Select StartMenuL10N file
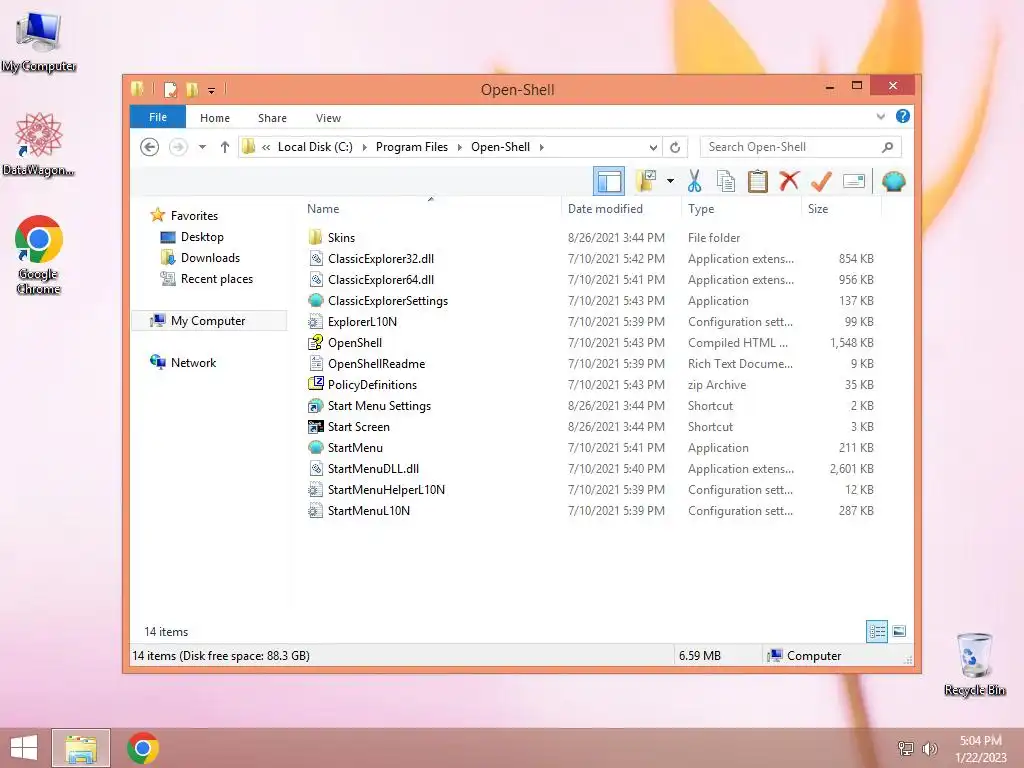Viewport: 1024px width, 768px height. coord(359,511)
